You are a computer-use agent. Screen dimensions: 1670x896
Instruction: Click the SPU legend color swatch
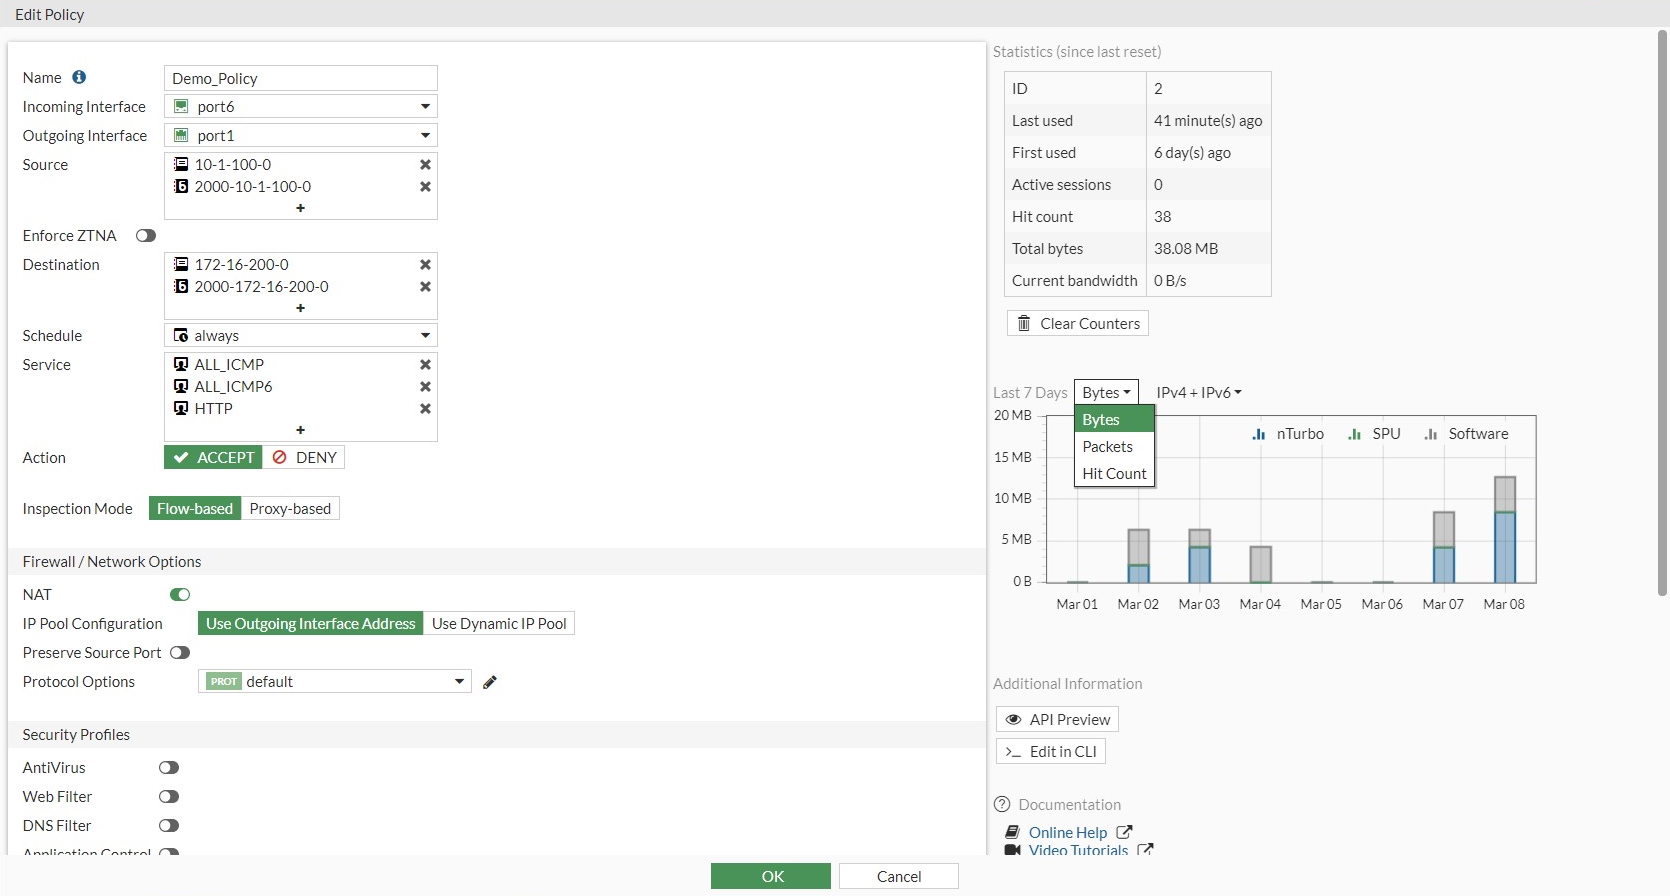tap(1355, 434)
